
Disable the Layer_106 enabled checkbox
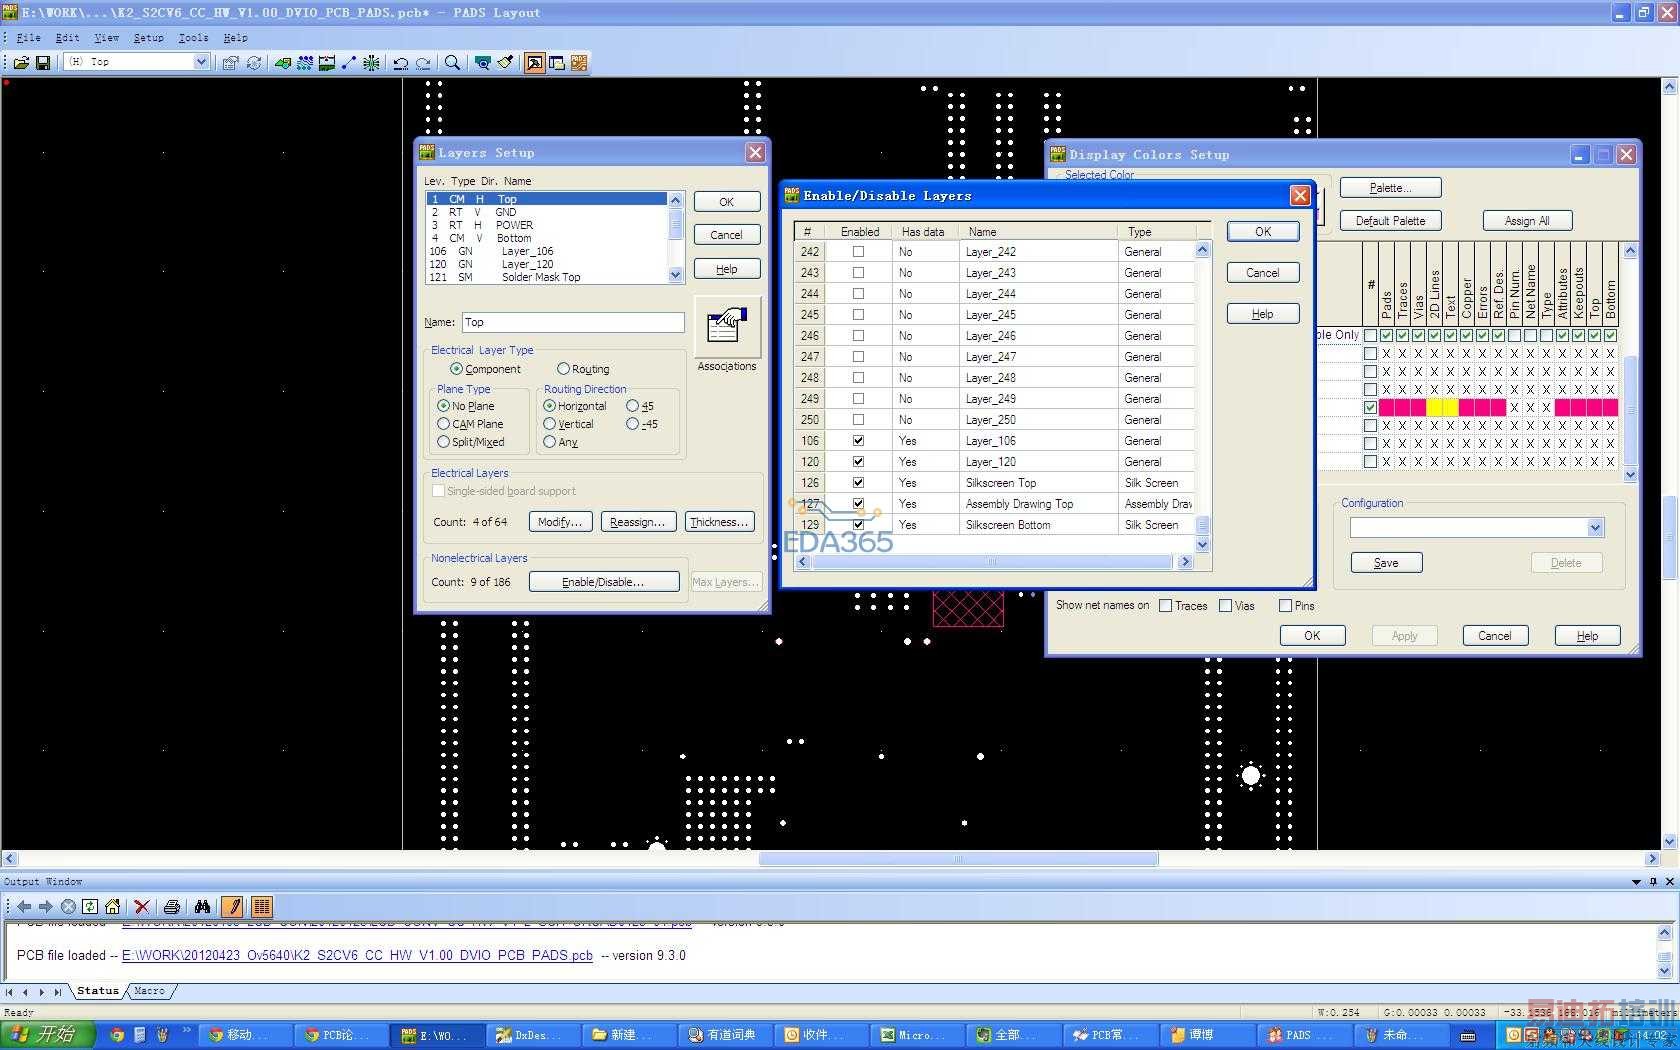coord(858,441)
